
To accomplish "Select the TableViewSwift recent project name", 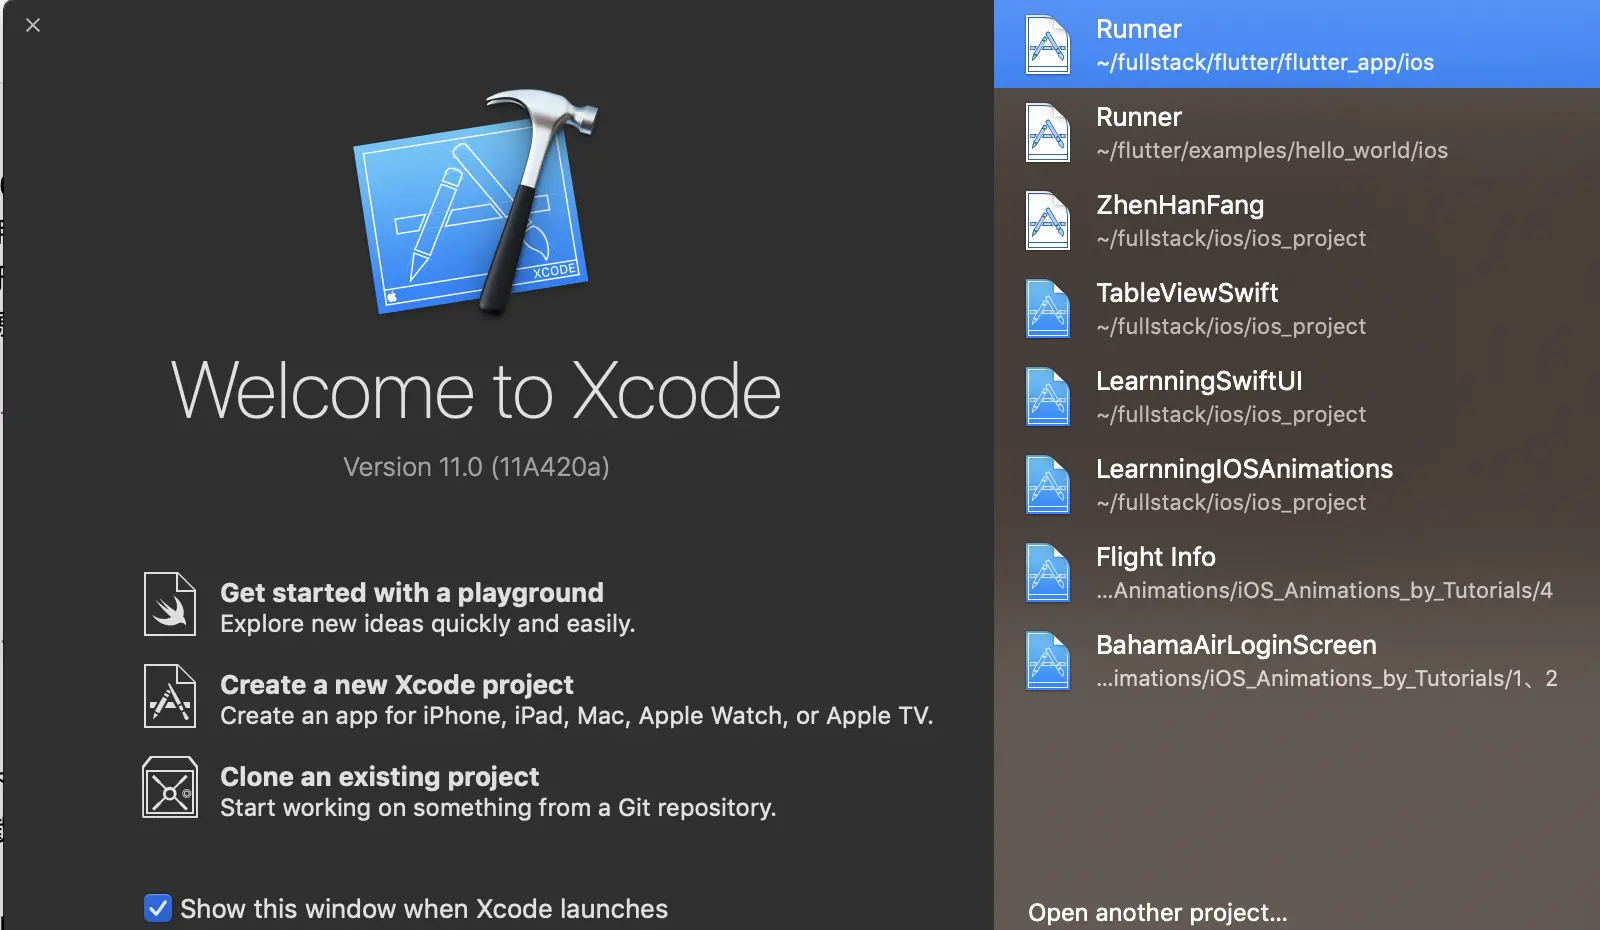I will (x=1187, y=293).
